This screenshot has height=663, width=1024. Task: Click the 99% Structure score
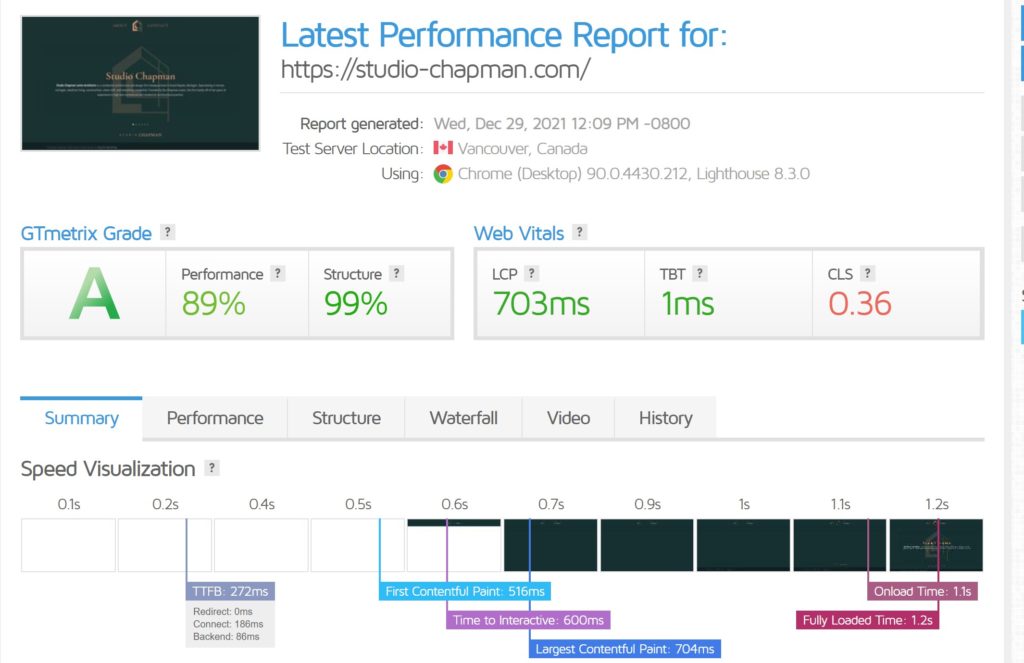pyautogui.click(x=356, y=304)
